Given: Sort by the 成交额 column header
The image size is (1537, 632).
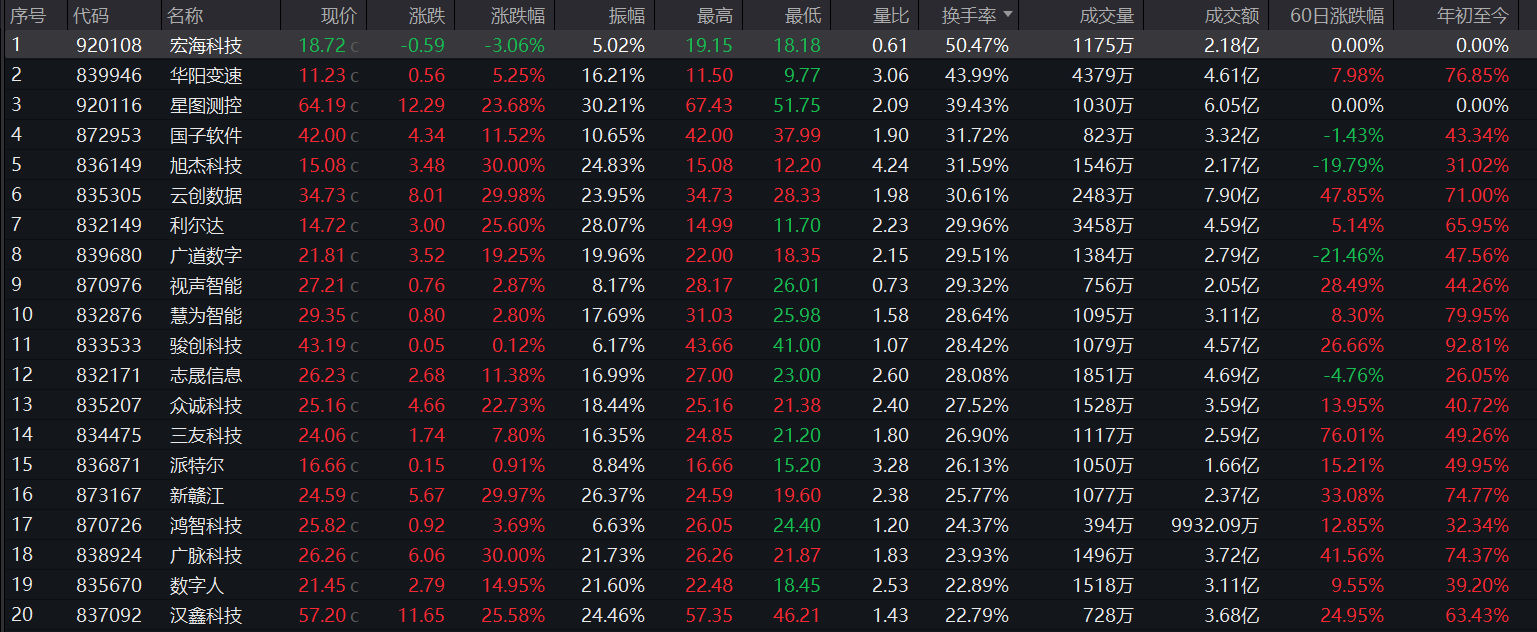Looking at the screenshot, I should coord(1232,15).
